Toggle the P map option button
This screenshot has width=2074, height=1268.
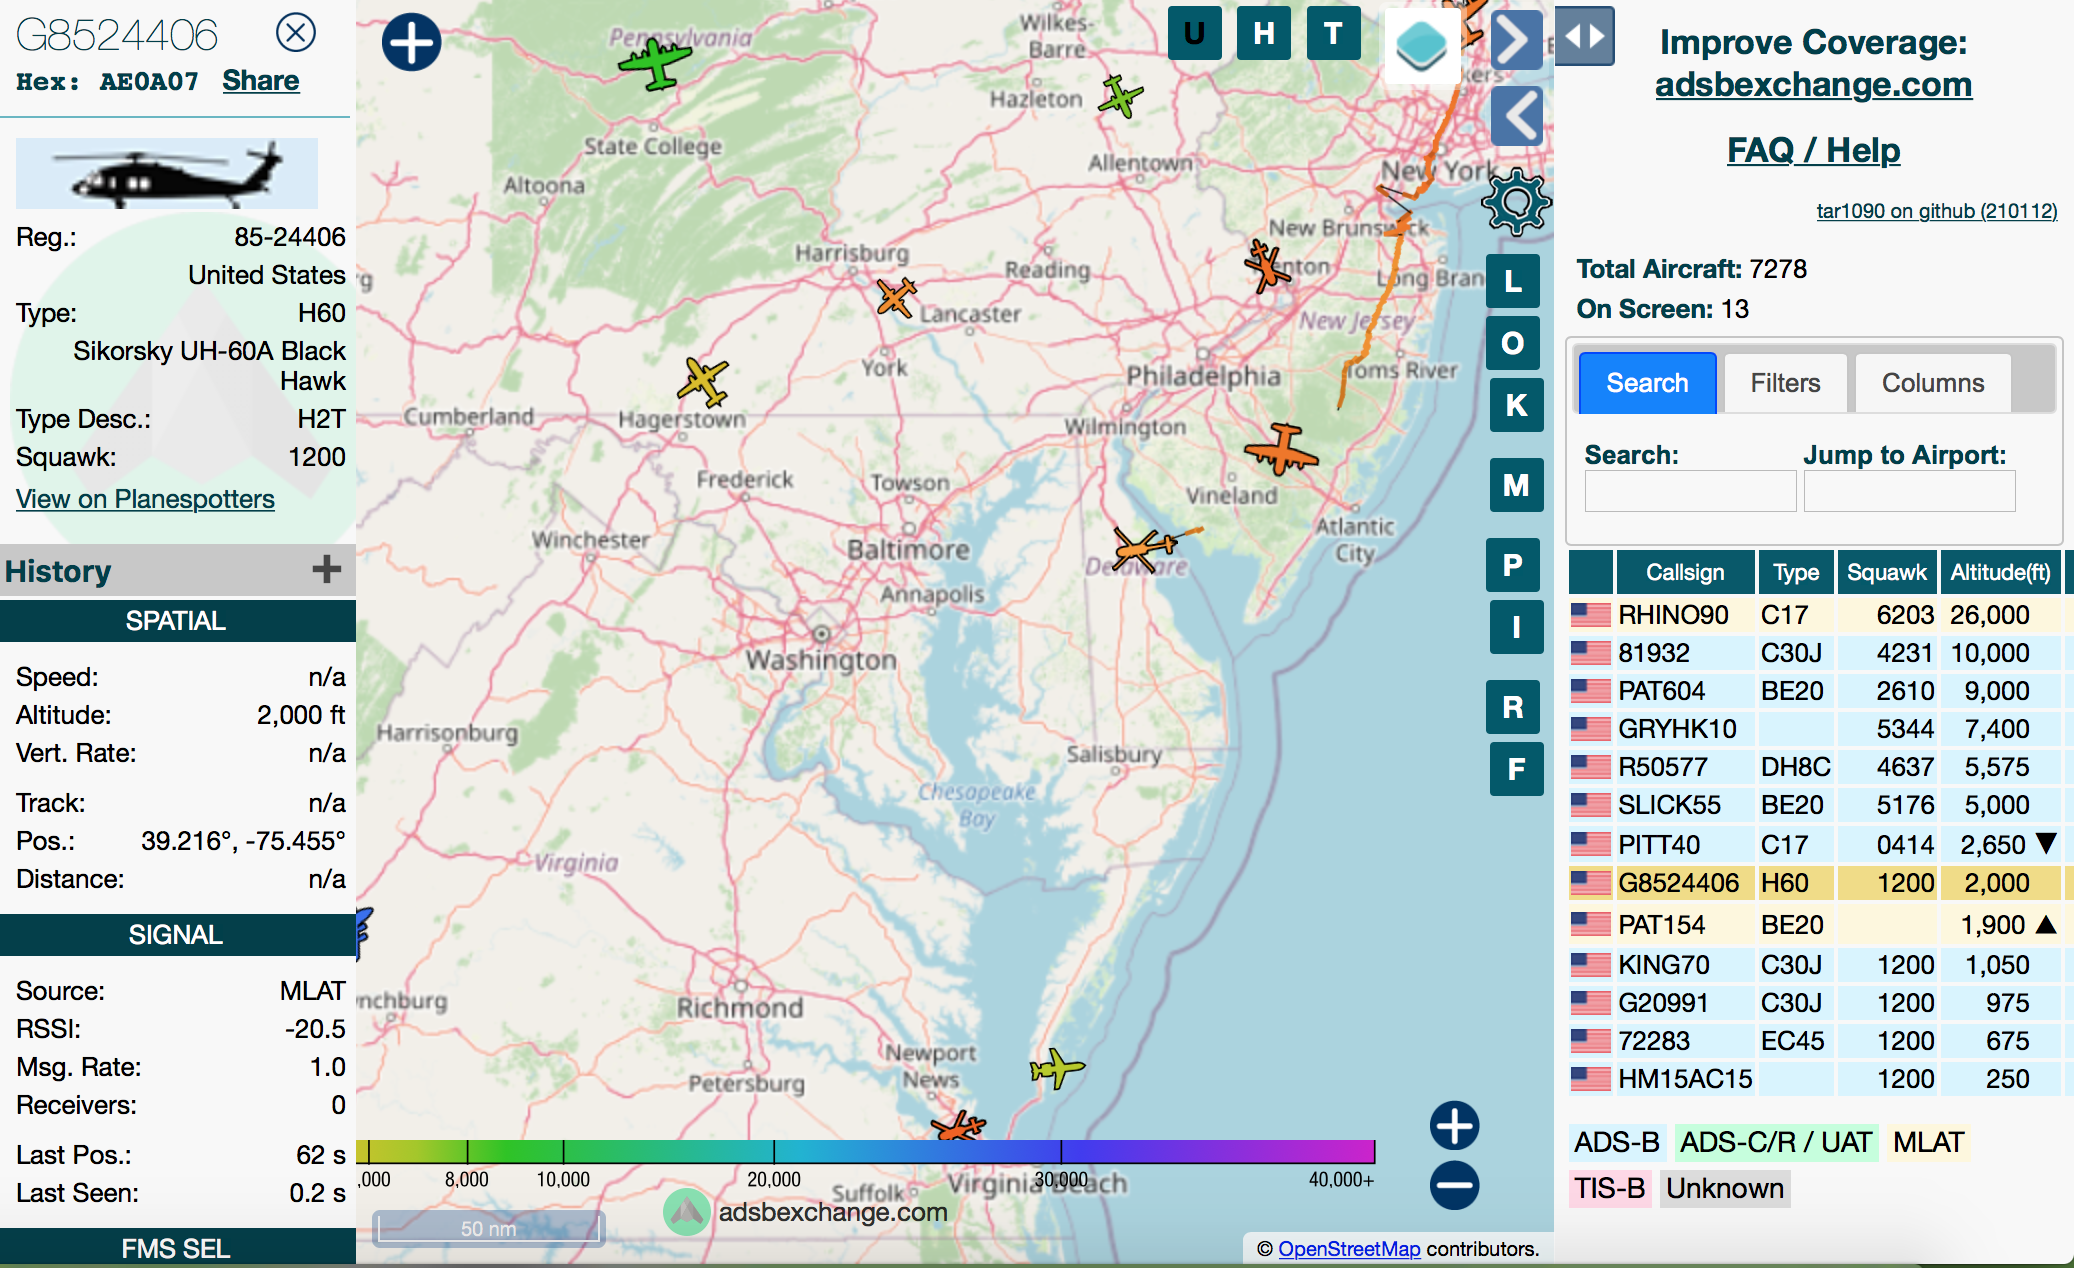(x=1514, y=565)
